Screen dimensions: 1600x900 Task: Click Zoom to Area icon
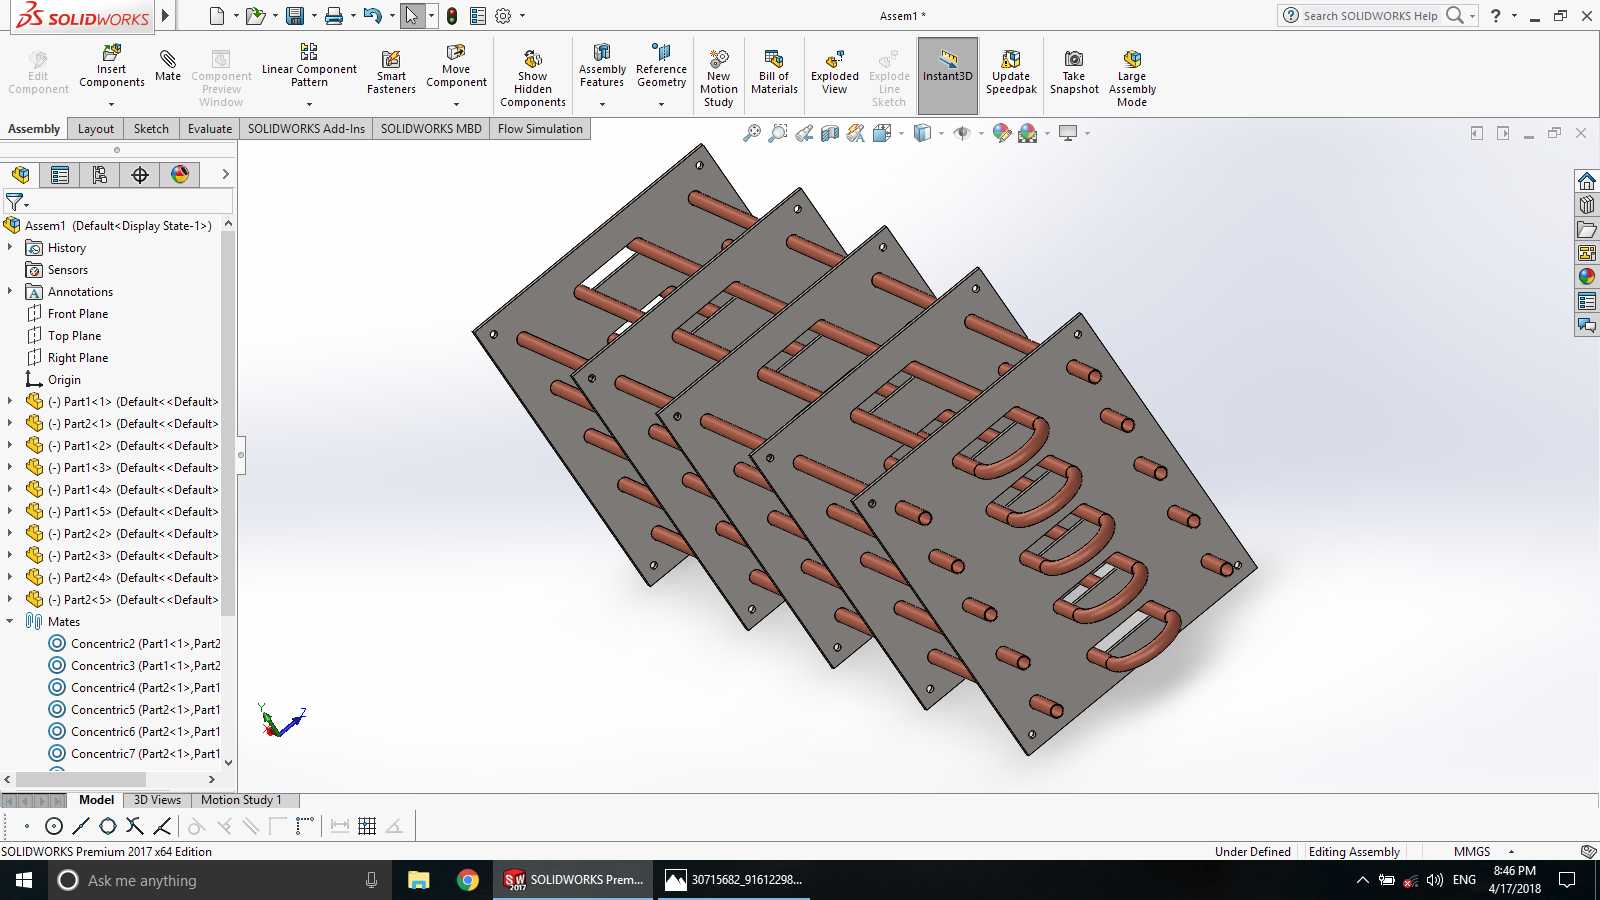coord(778,133)
